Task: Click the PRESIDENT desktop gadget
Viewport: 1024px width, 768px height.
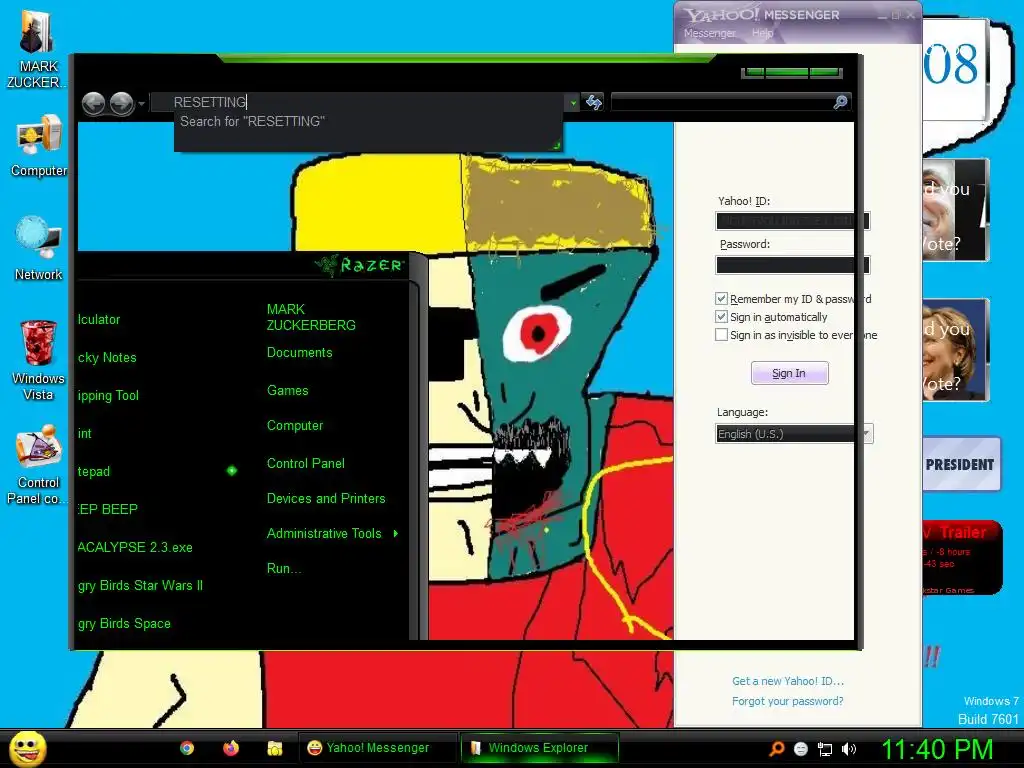Action: 961,464
